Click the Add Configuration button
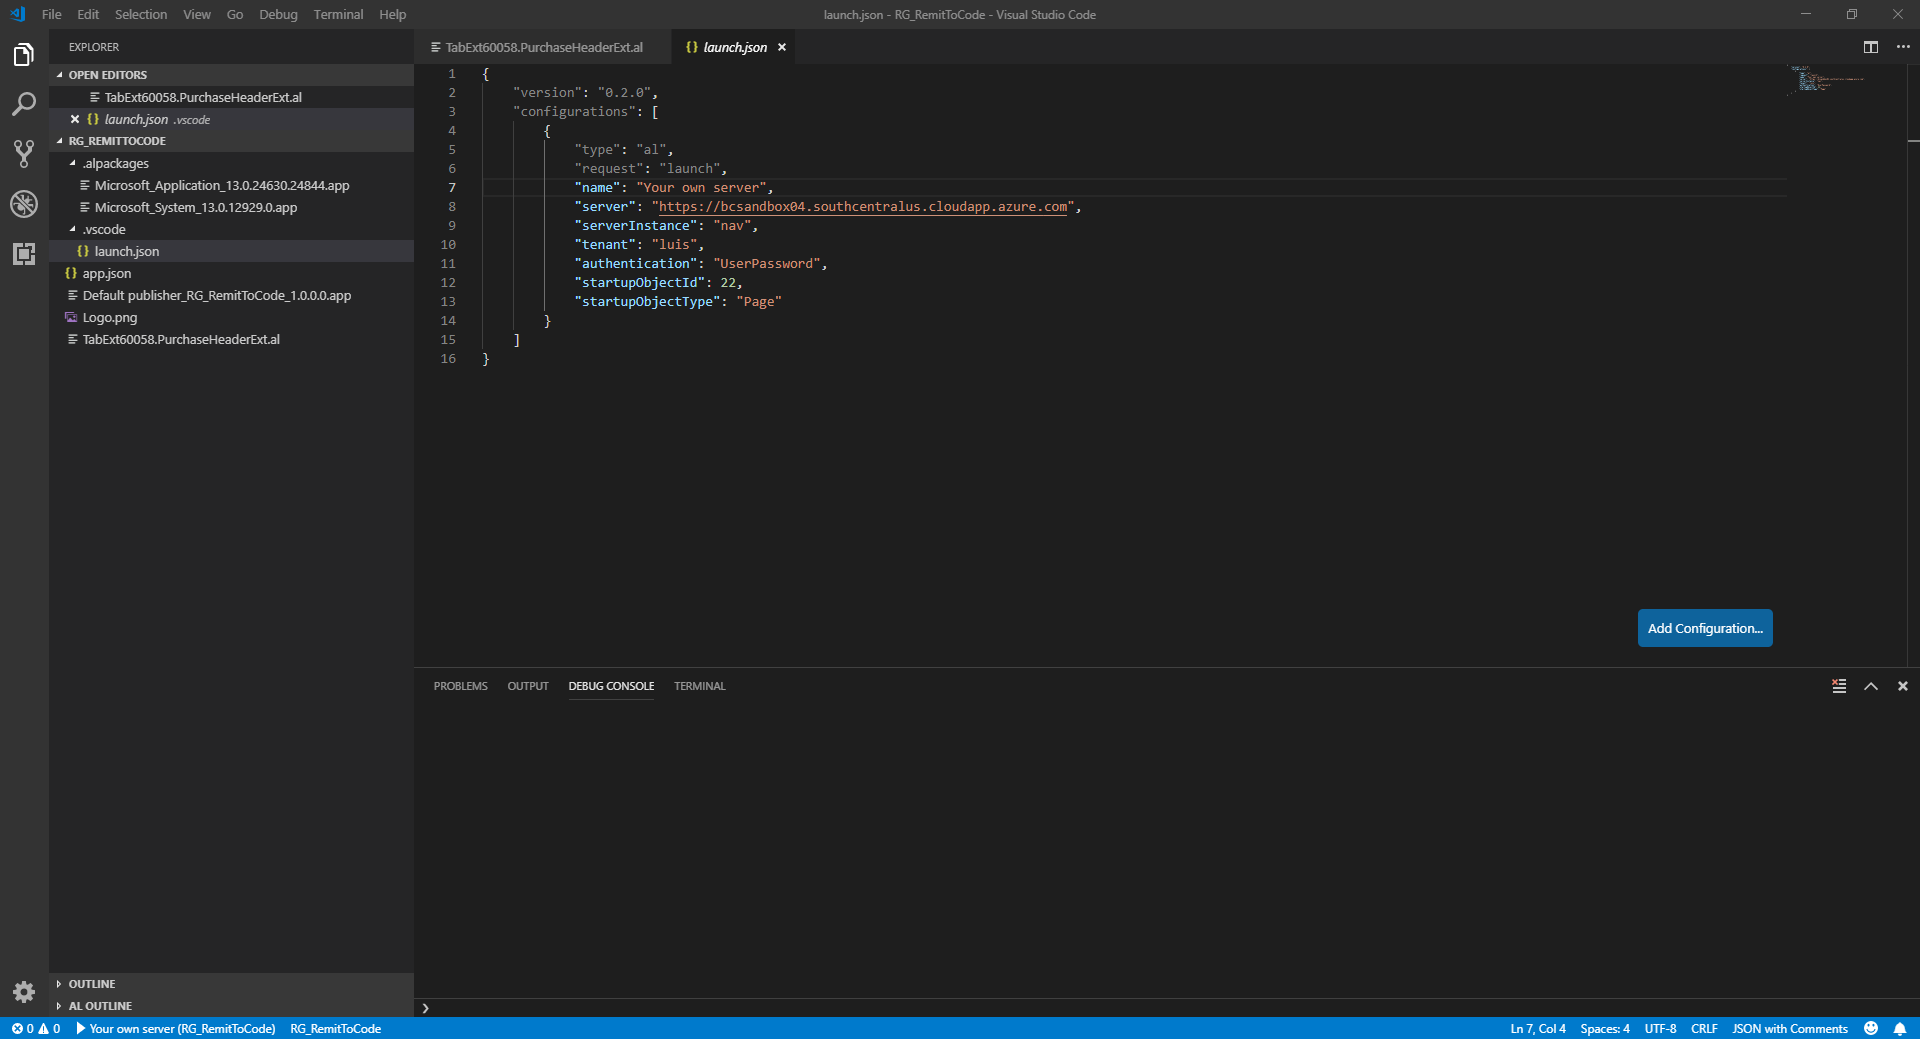The height and width of the screenshot is (1039, 1920). pos(1704,628)
